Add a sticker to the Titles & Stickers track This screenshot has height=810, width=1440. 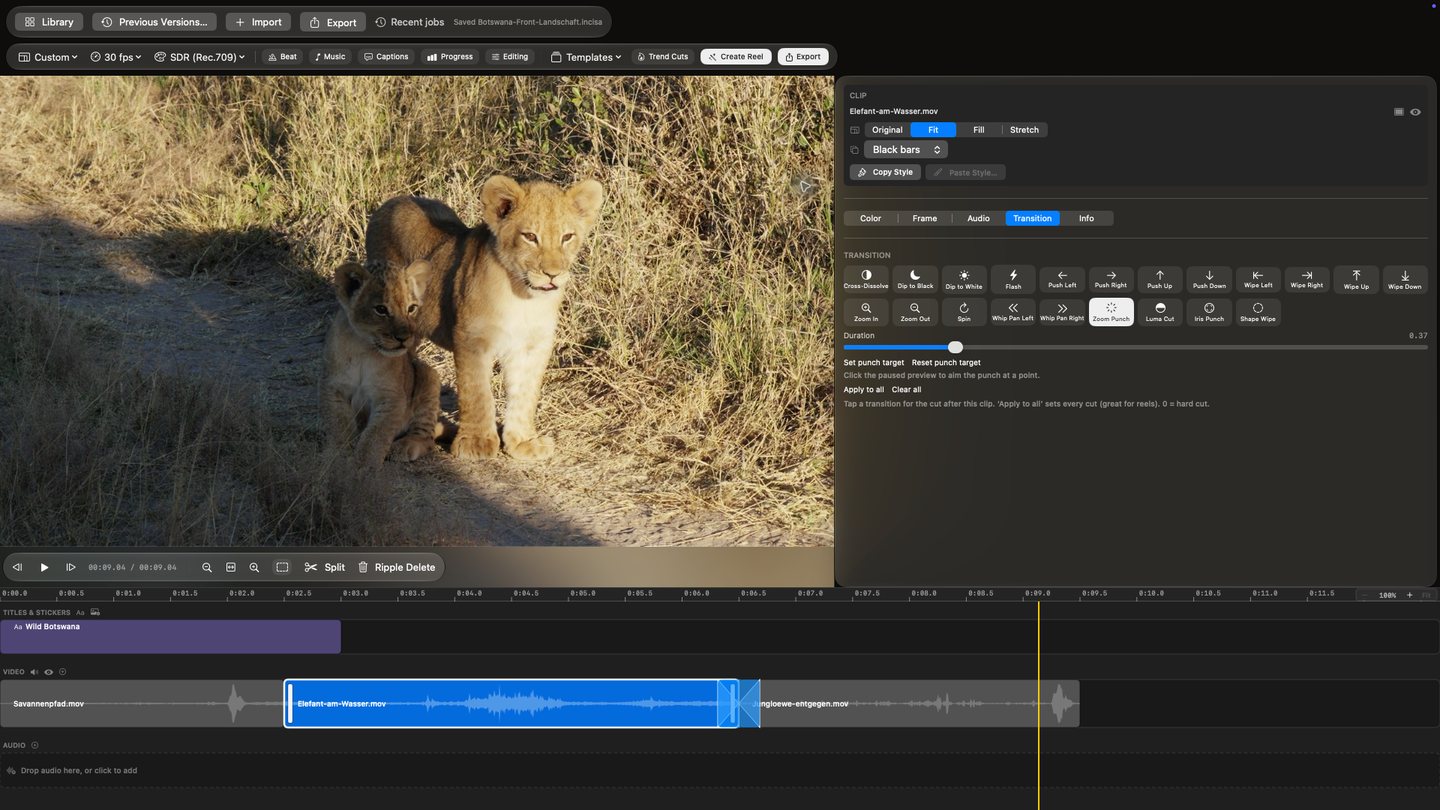[95, 612]
